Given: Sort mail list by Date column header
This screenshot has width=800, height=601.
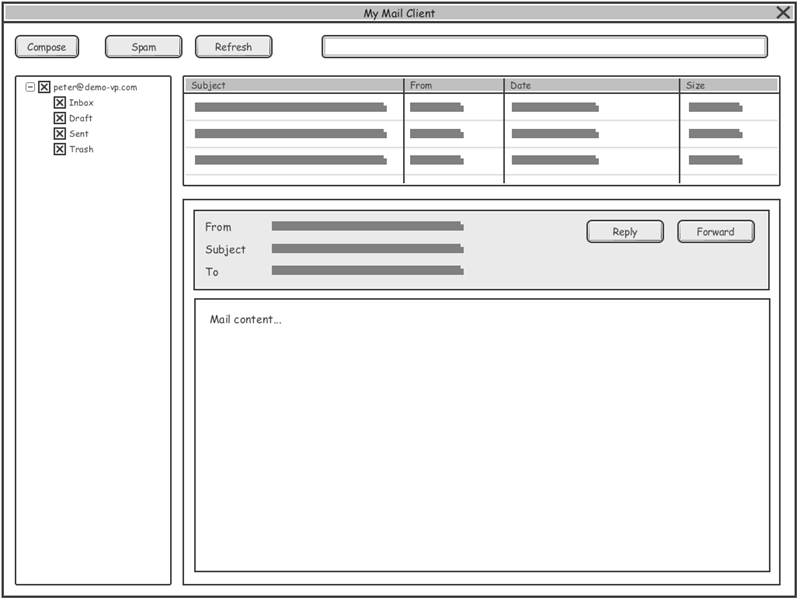Looking at the screenshot, I should point(592,86).
